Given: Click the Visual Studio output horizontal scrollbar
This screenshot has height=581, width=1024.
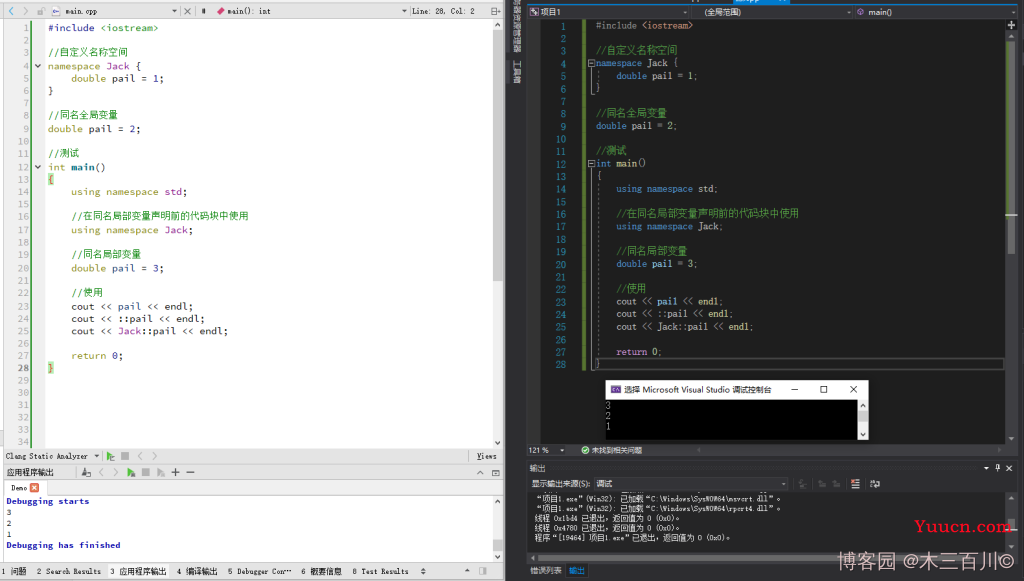Looking at the screenshot, I should point(764,557).
